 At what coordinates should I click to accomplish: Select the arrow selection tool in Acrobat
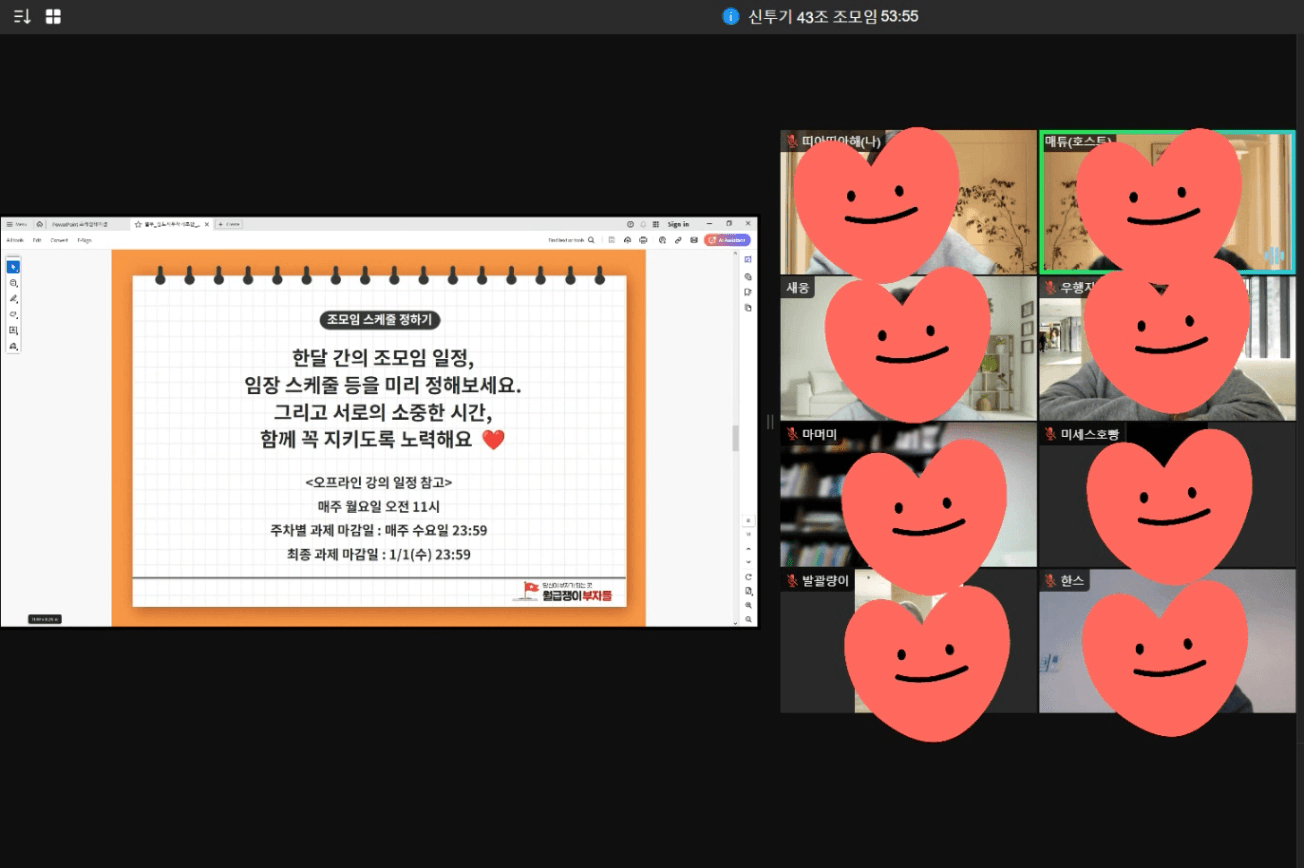point(13,267)
